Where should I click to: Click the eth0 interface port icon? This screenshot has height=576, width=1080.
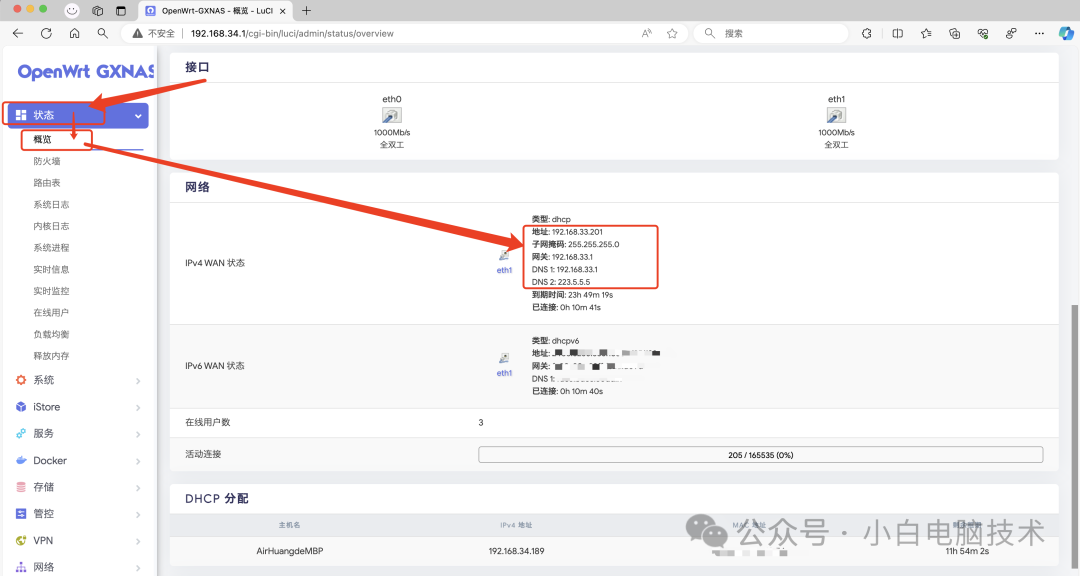391,116
